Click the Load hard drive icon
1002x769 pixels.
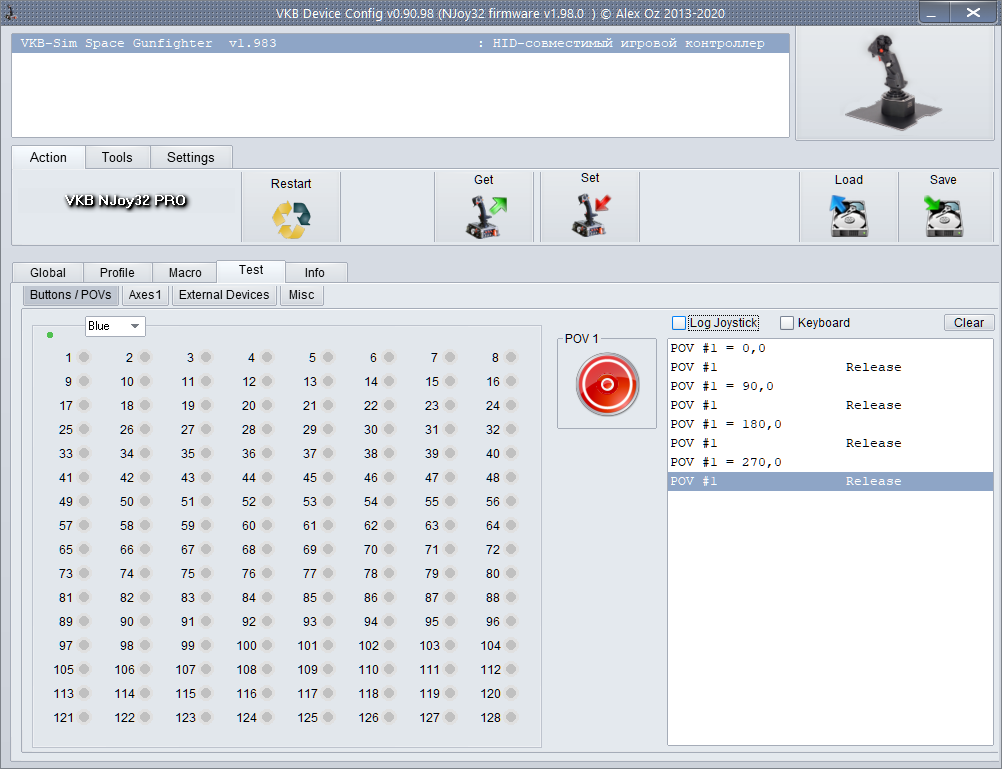[849, 216]
